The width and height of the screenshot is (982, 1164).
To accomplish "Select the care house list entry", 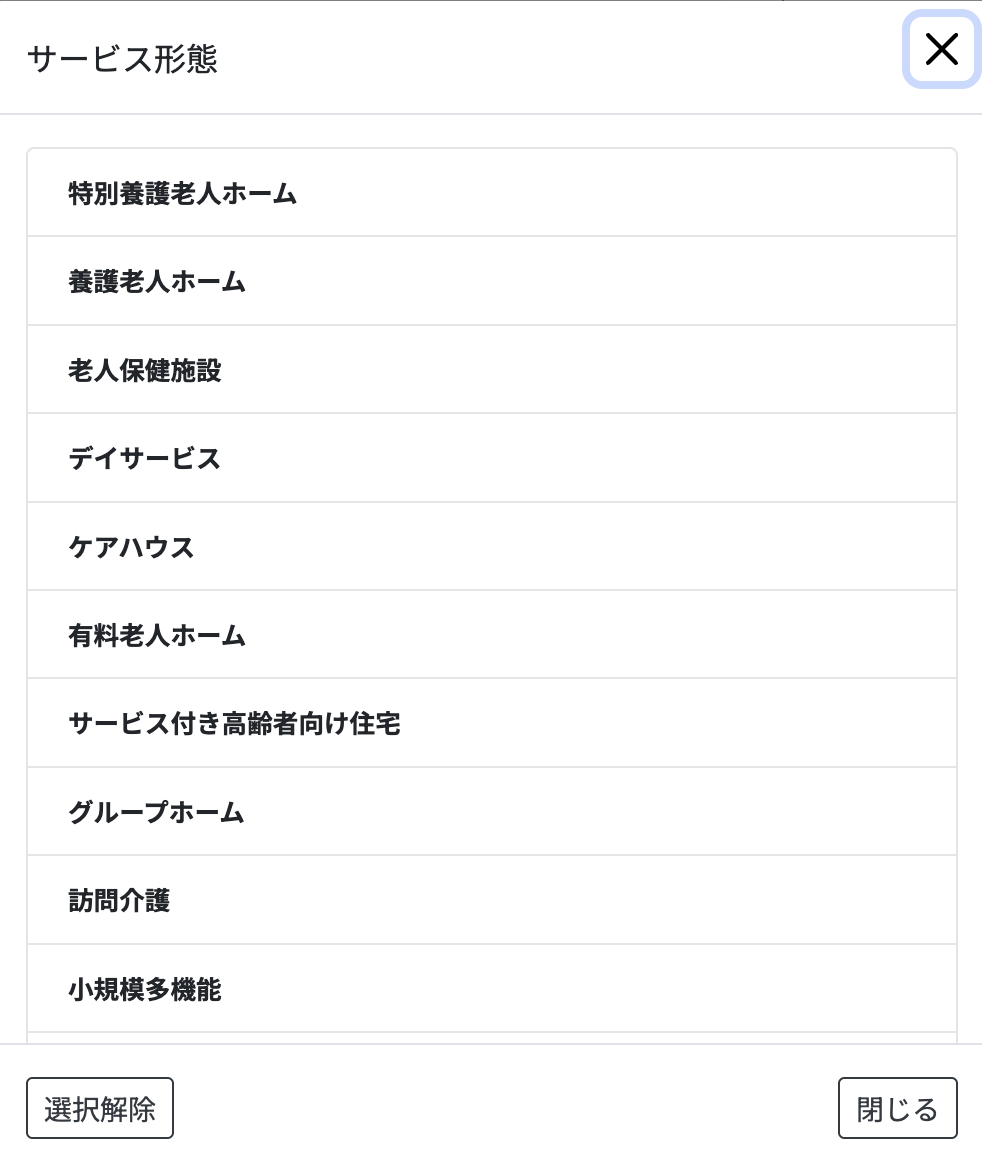I will [131, 547].
